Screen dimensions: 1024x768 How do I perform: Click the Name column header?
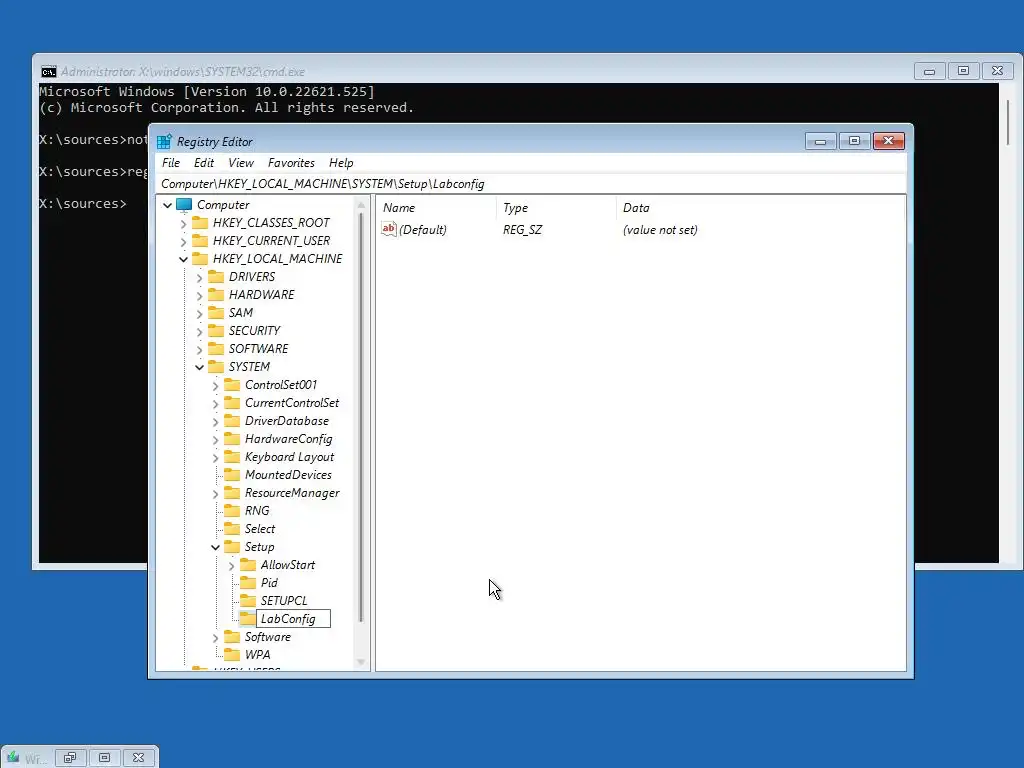tap(436, 208)
